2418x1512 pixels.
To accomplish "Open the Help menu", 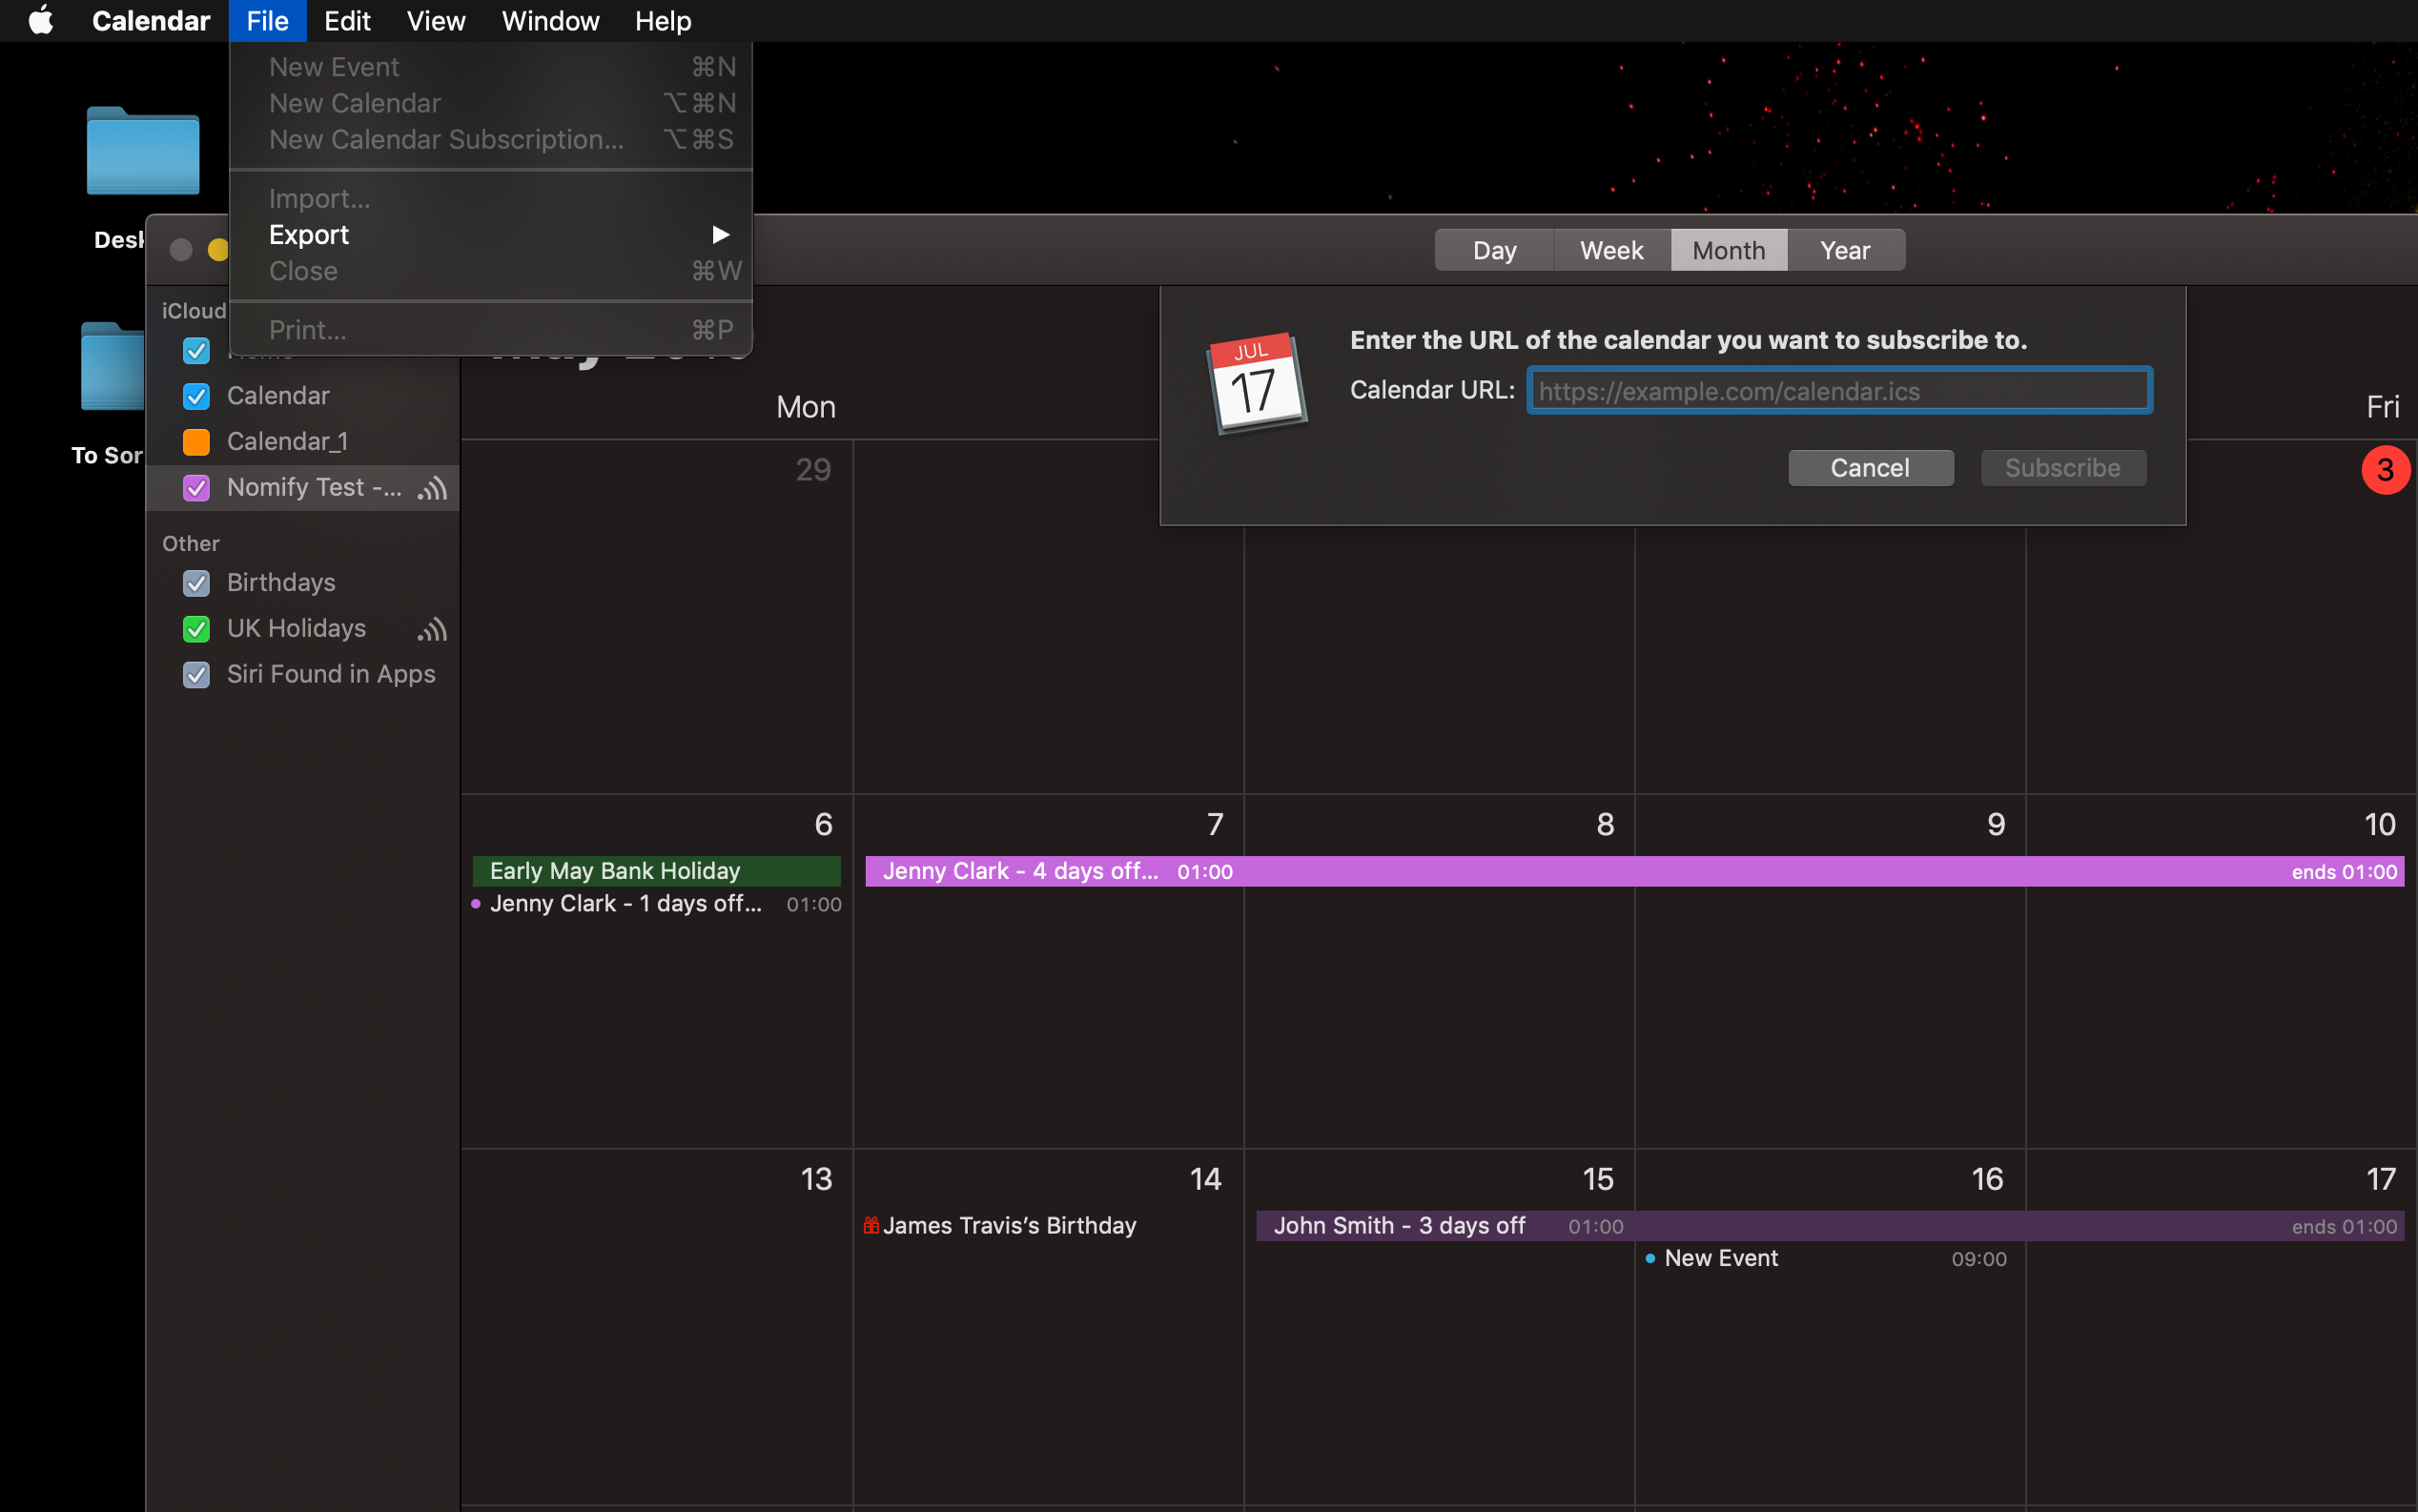I will (663, 20).
